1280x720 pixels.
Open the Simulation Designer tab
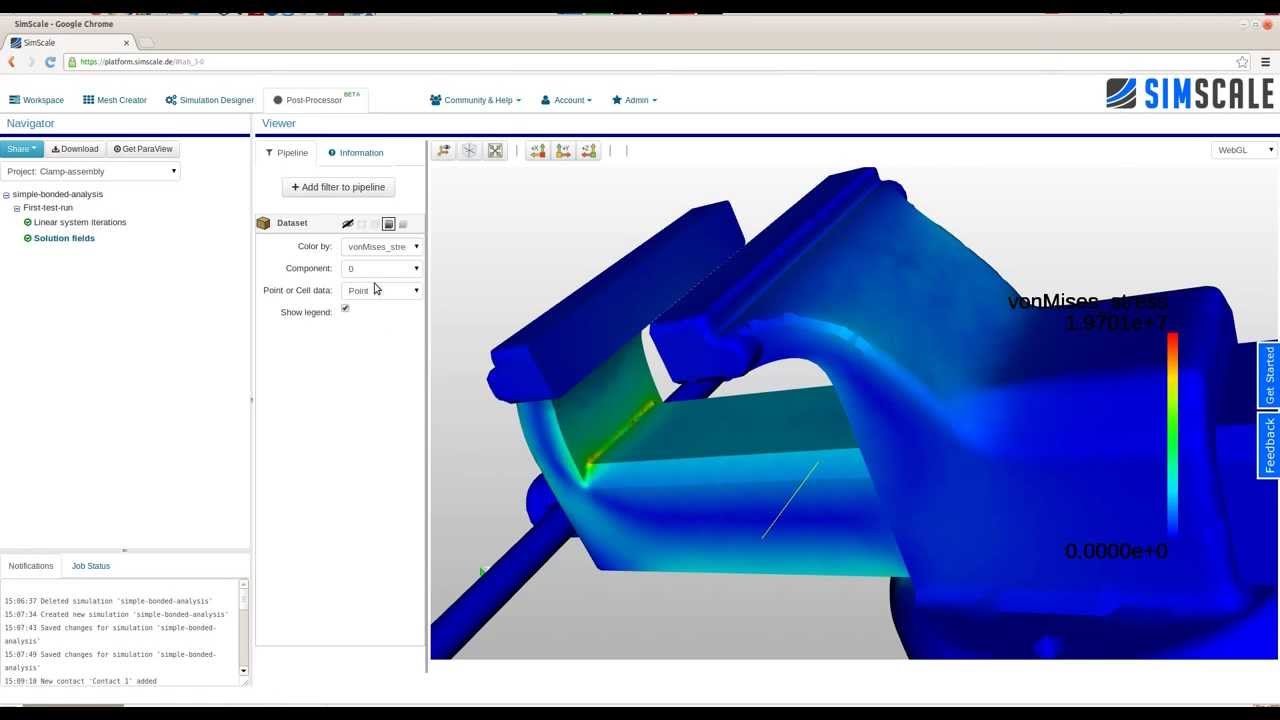pyautogui.click(x=210, y=100)
